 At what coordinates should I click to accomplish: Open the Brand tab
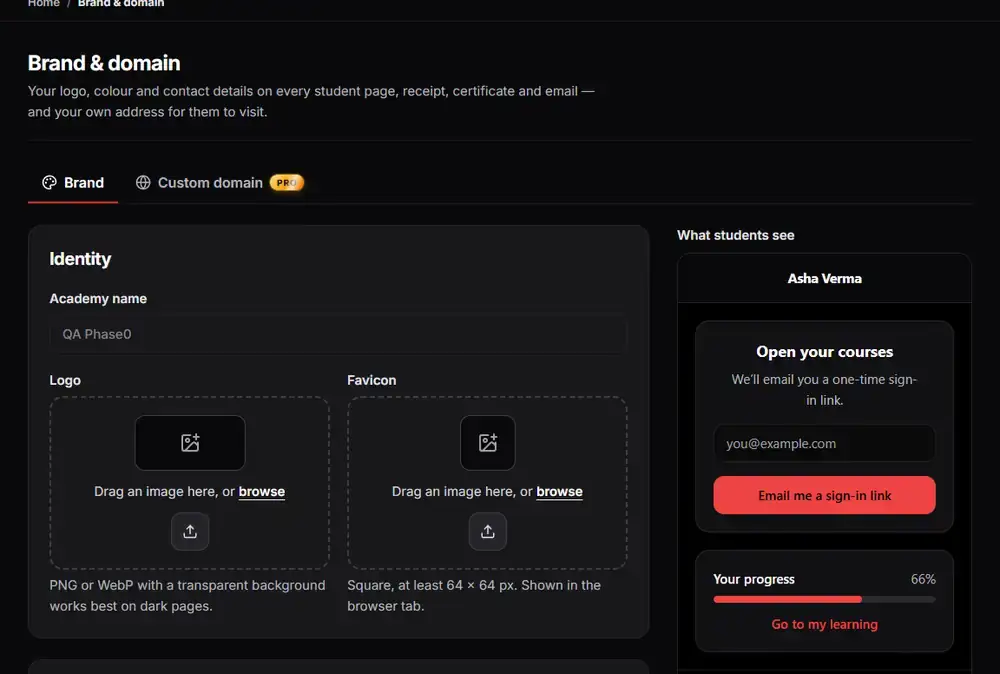[73, 183]
